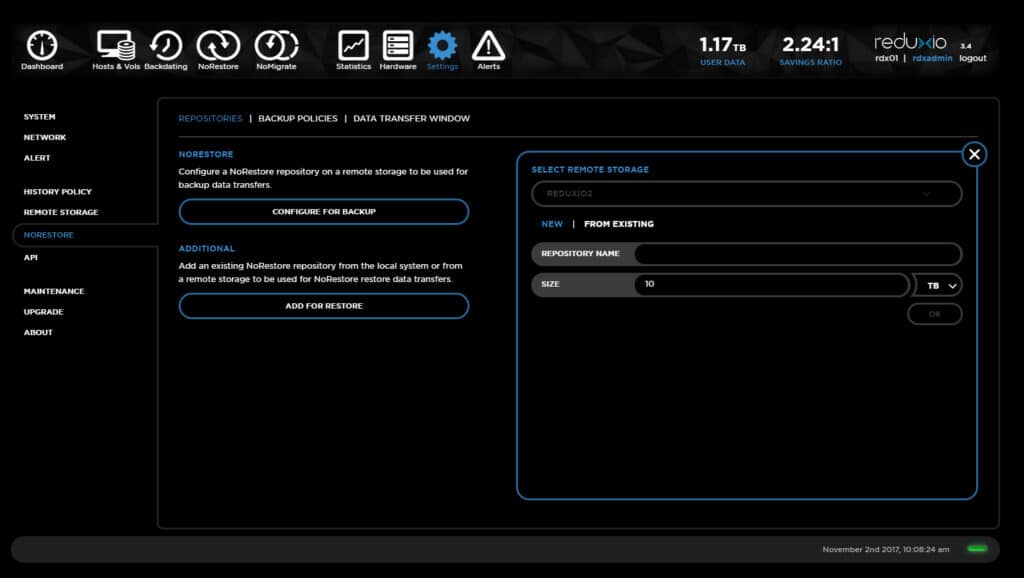Close the remote storage dialog
The width and height of the screenshot is (1024, 578).
974,155
